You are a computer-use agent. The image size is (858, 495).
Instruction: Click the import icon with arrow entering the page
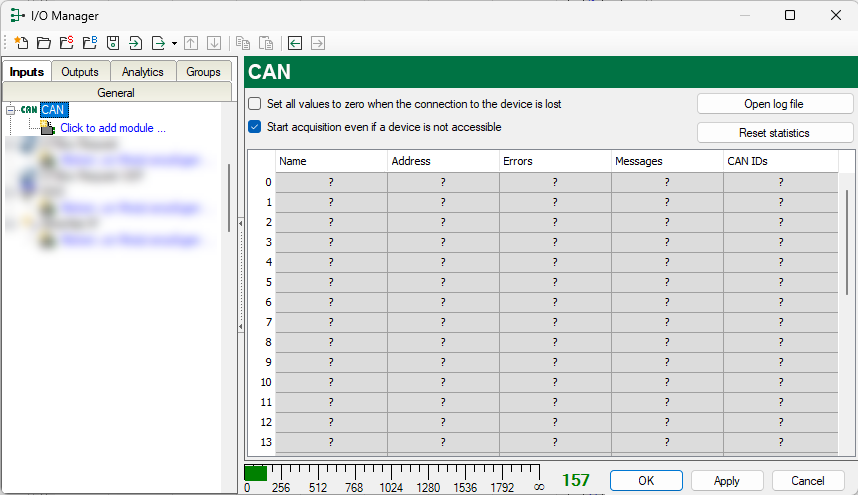coord(135,43)
